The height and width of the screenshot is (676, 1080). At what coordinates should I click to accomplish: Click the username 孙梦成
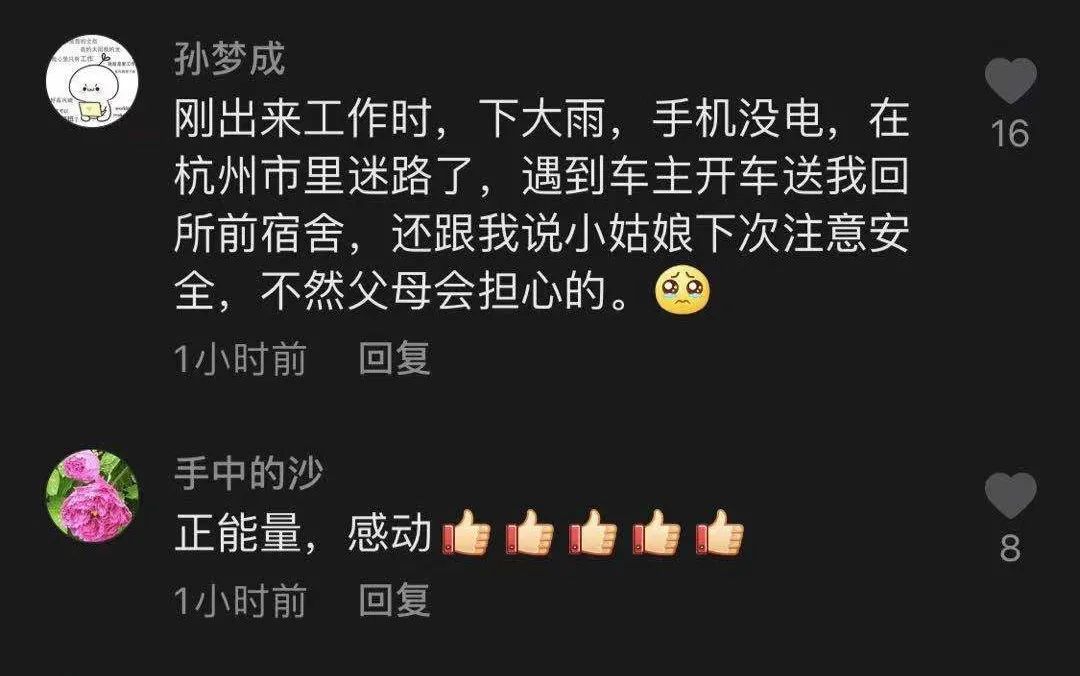pos(229,59)
